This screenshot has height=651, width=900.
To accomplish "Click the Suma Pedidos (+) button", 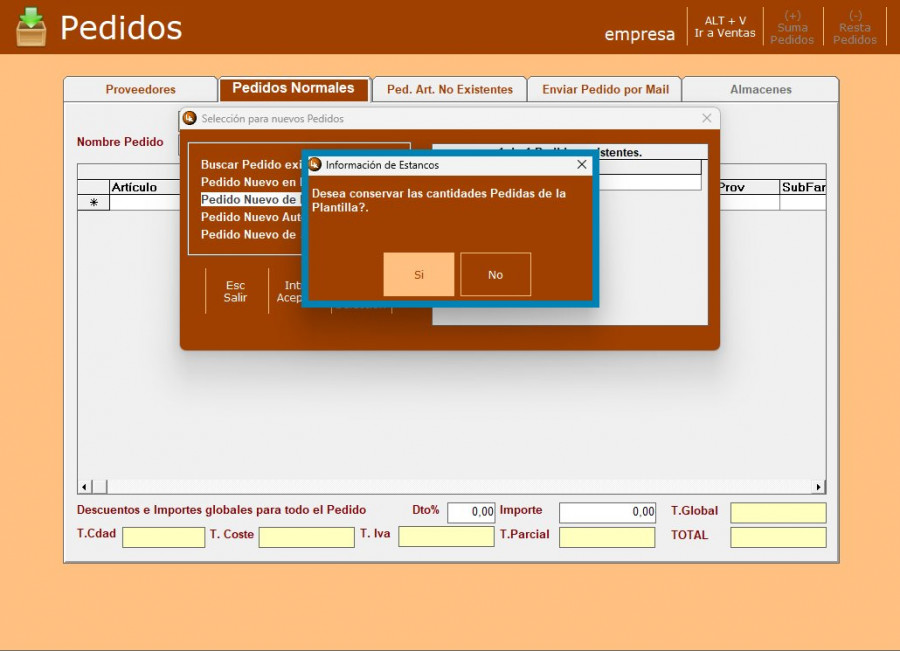I will click(792, 27).
